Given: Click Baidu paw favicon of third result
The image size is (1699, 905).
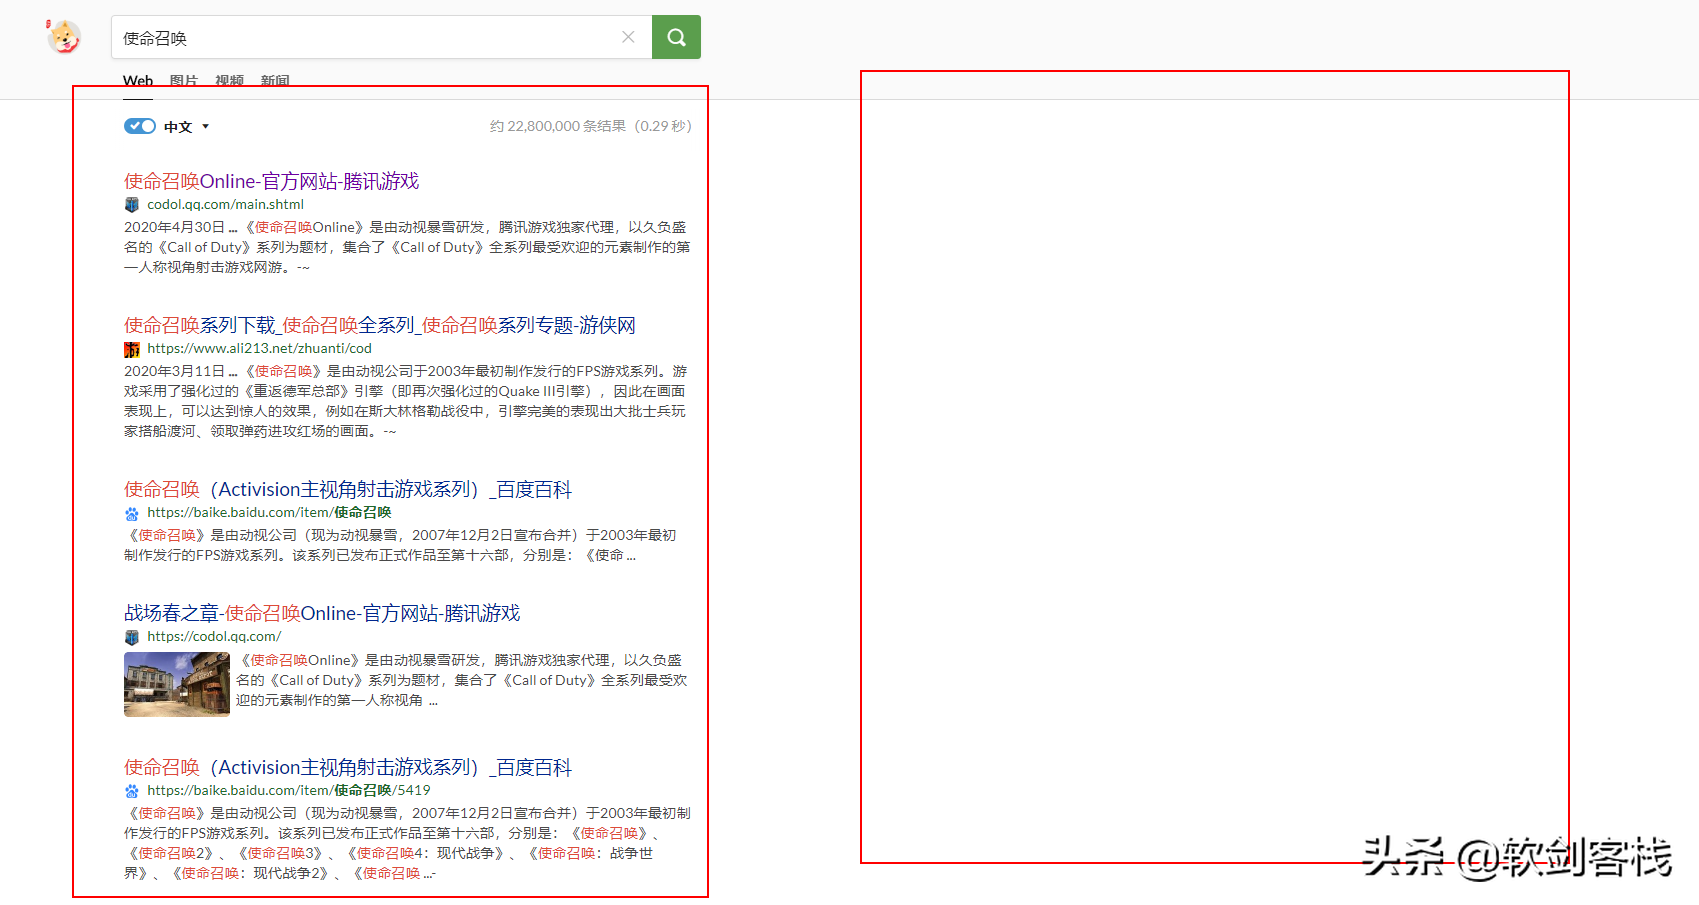Looking at the screenshot, I should (x=132, y=513).
